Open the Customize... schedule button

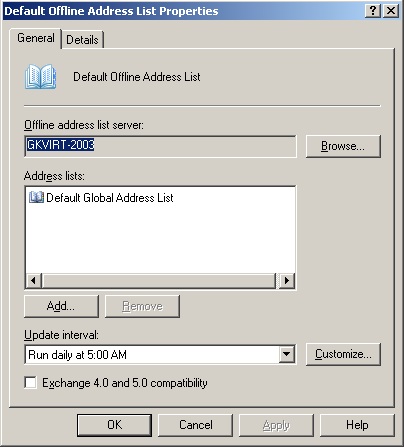click(x=343, y=354)
